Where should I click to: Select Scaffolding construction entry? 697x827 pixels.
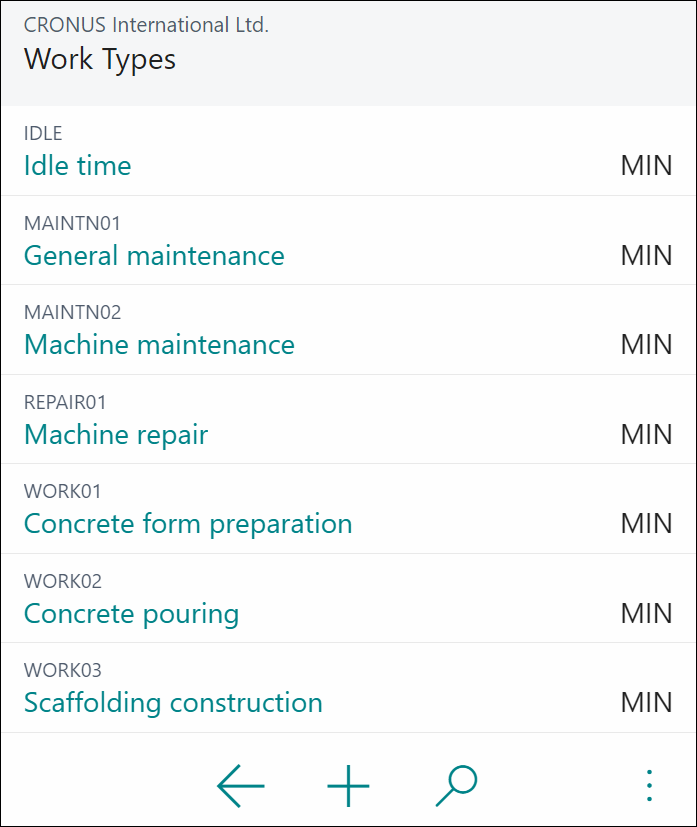(x=173, y=703)
